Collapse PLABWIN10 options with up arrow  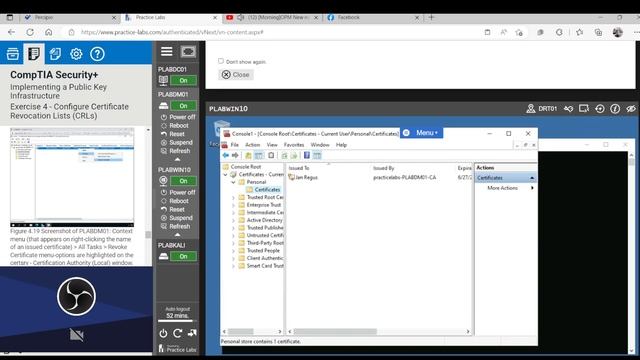pos(177,235)
